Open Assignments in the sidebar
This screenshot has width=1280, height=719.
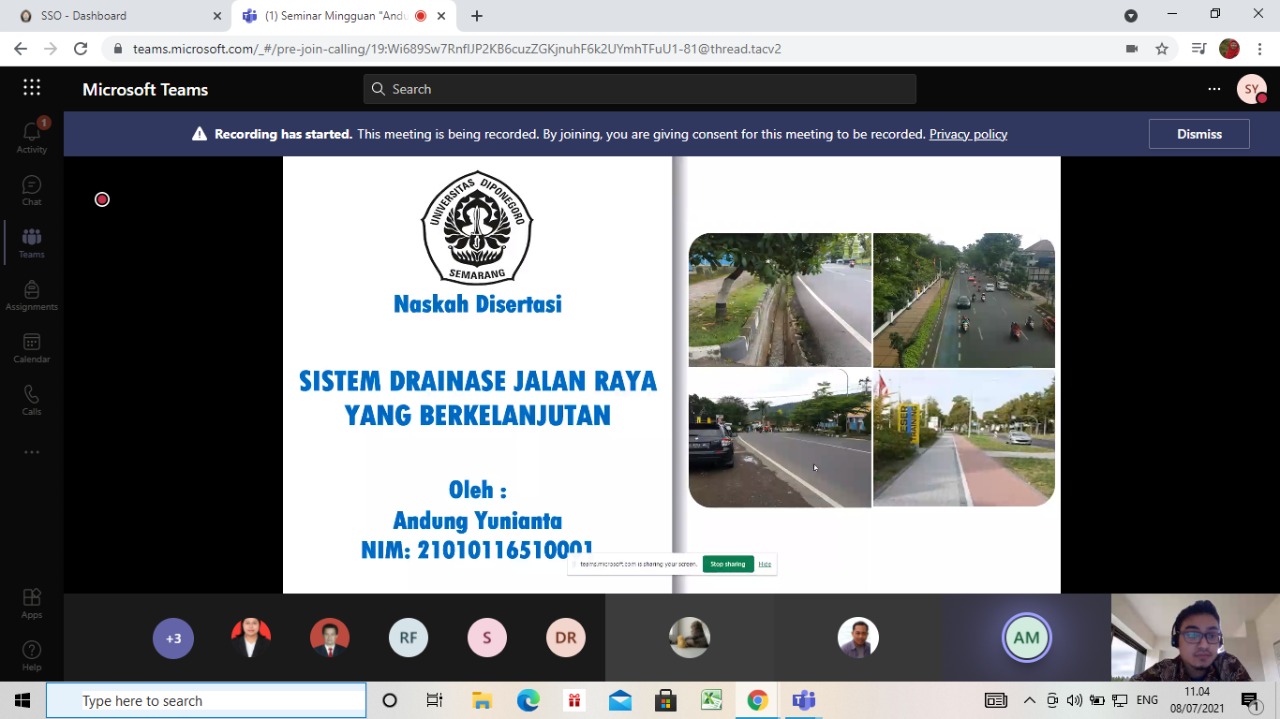pos(31,295)
